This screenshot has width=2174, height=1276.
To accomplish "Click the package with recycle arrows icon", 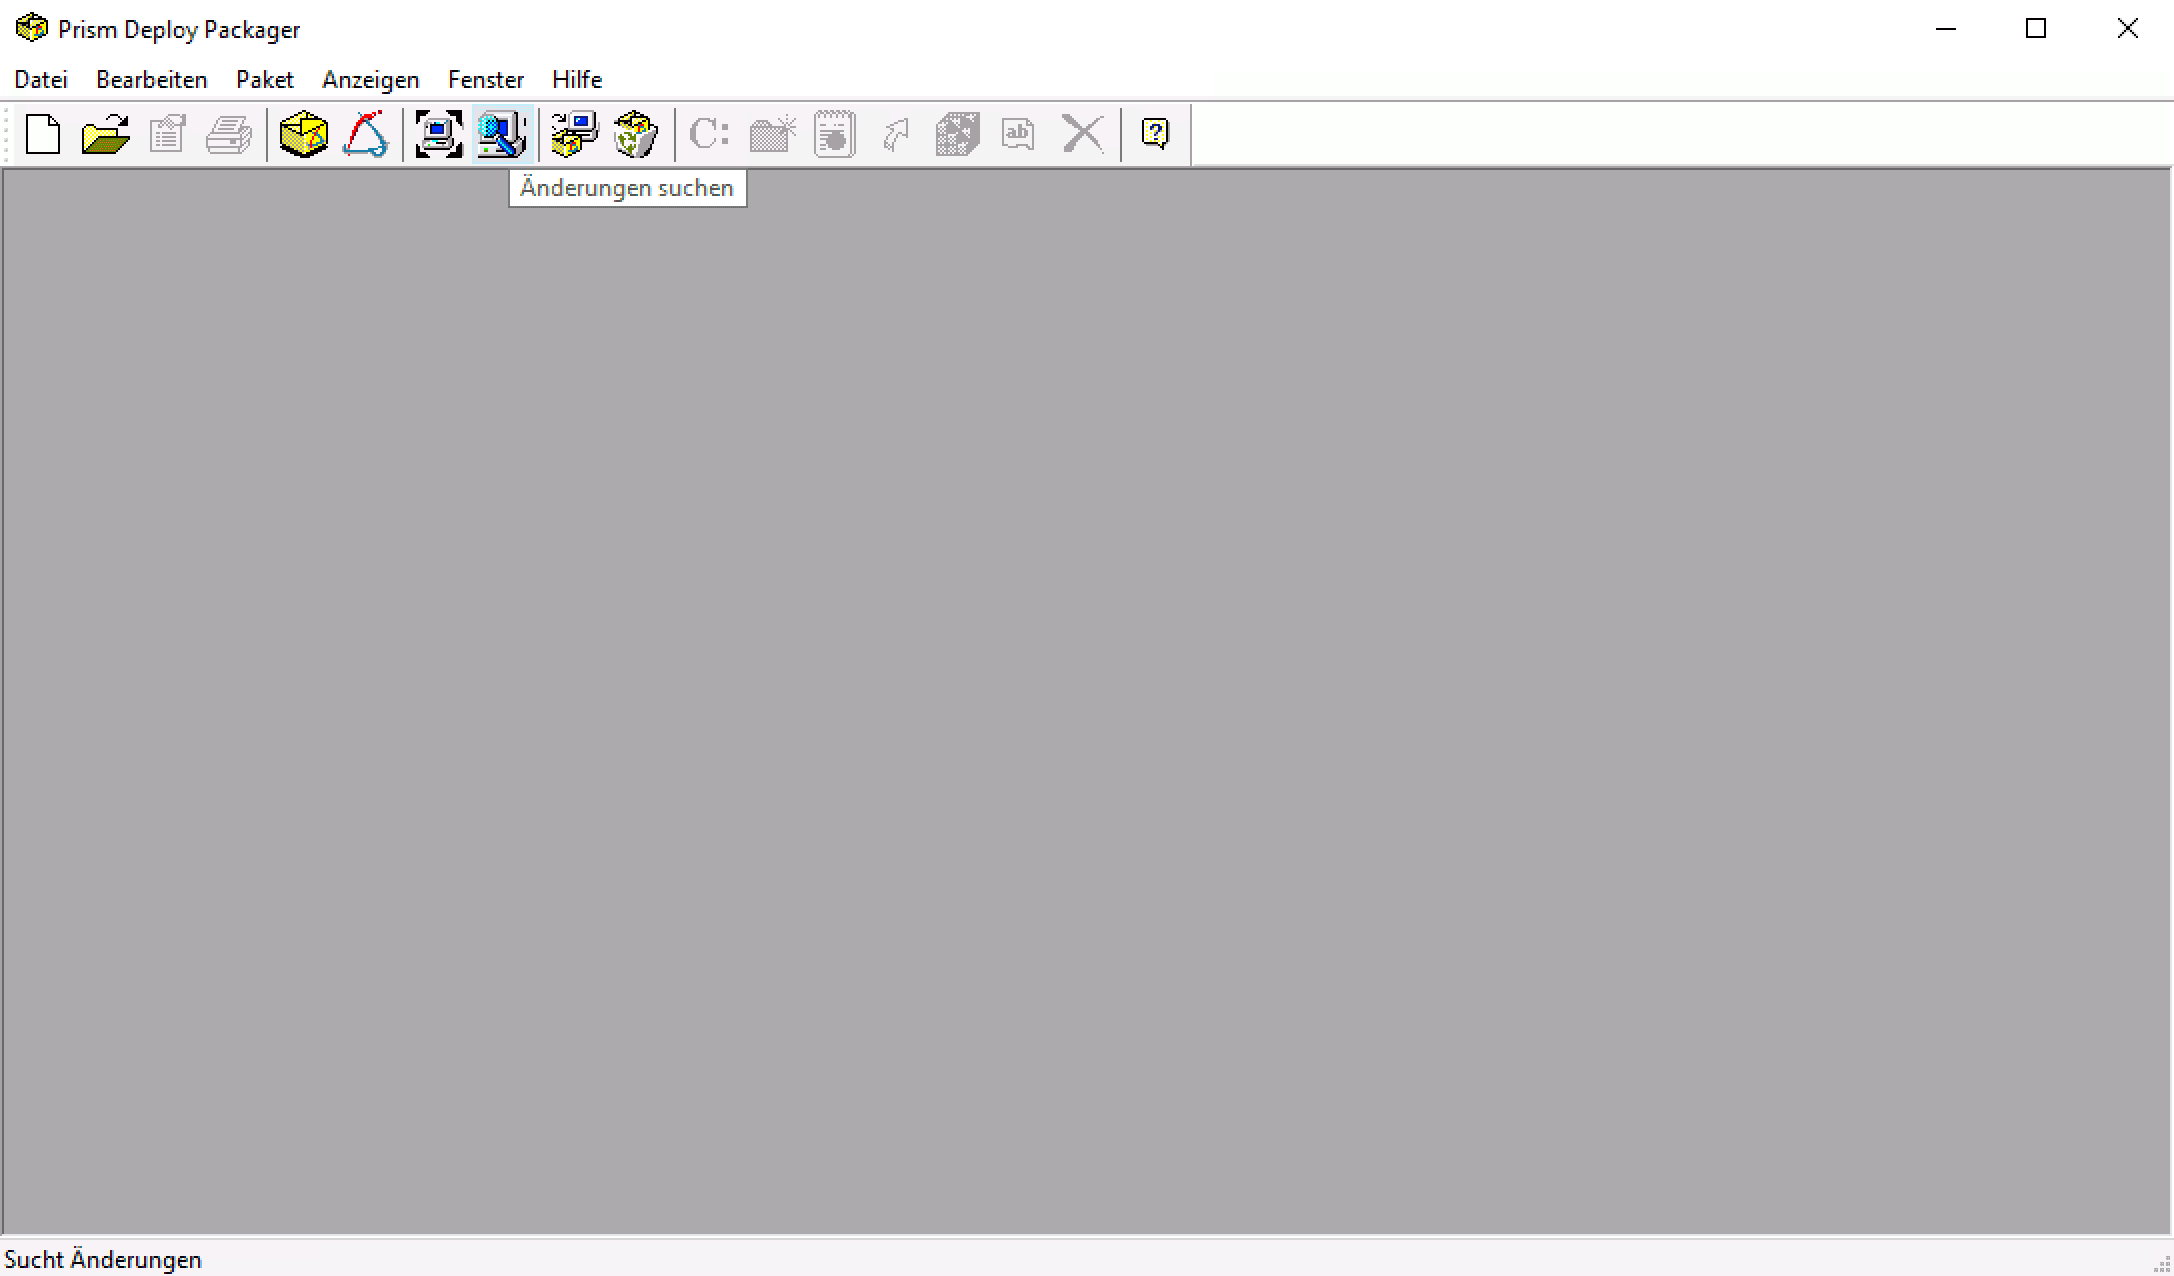I will point(636,134).
